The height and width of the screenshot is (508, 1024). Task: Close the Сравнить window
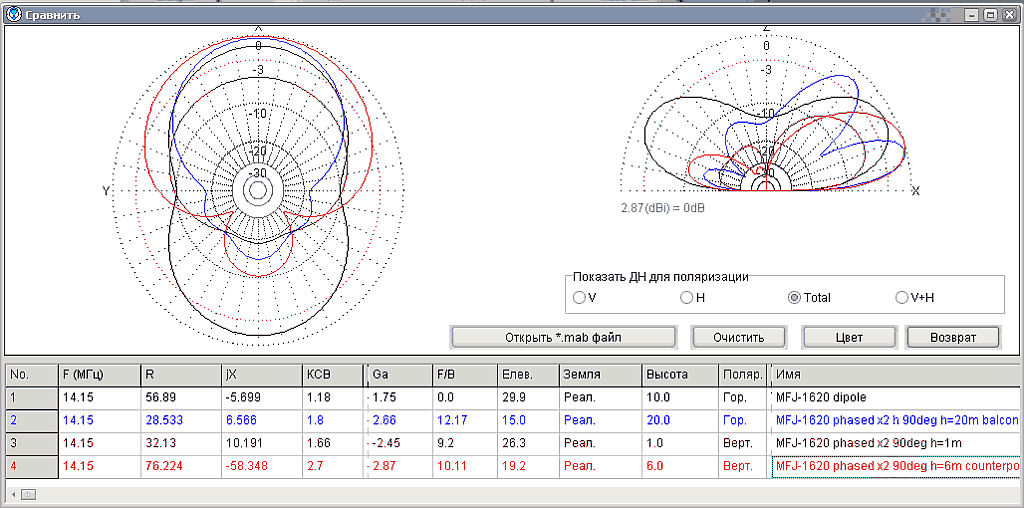(x=1009, y=15)
